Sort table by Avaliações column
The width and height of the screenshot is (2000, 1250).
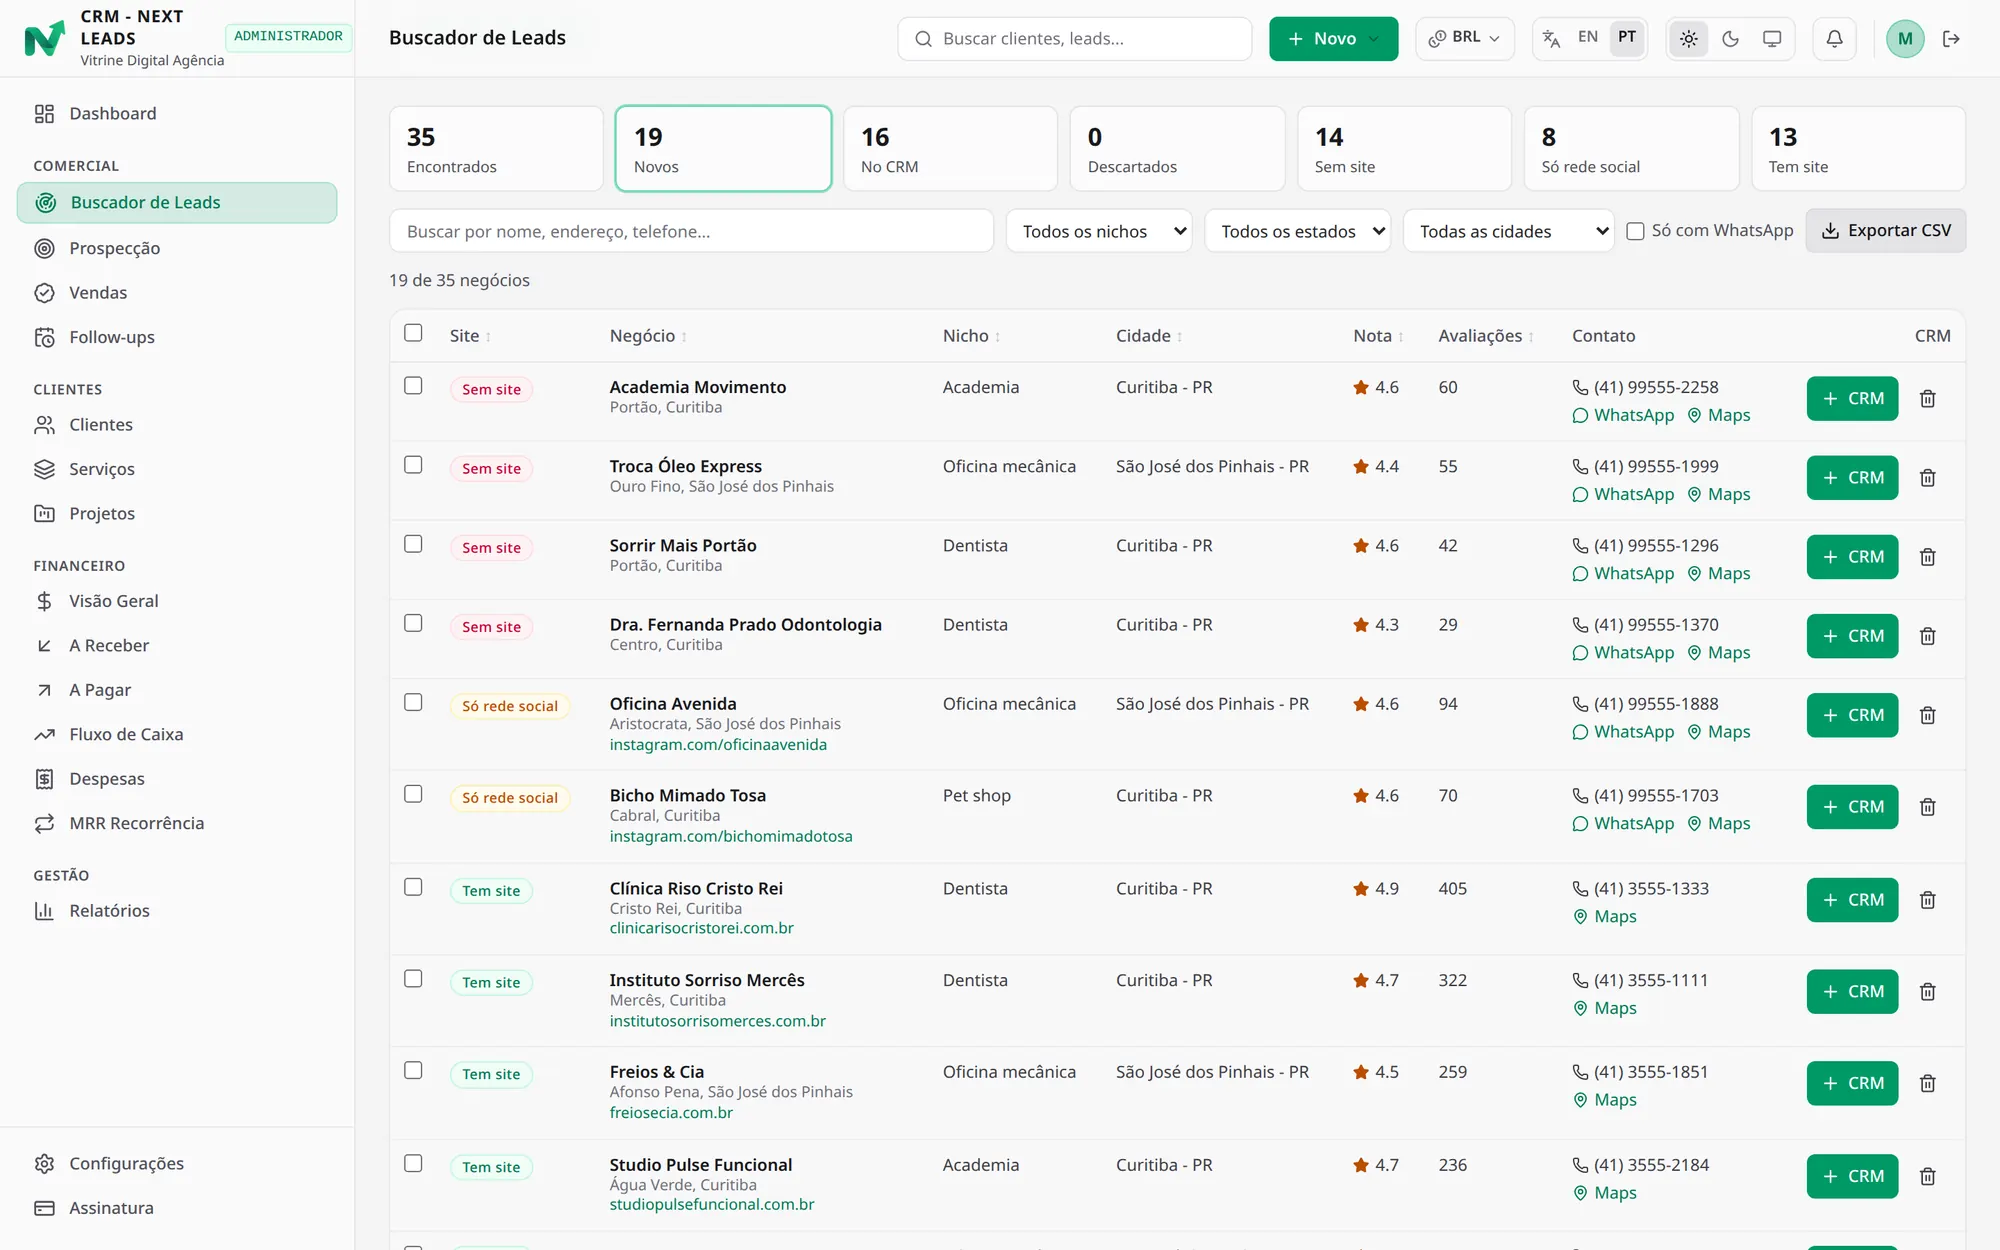pyautogui.click(x=1485, y=336)
